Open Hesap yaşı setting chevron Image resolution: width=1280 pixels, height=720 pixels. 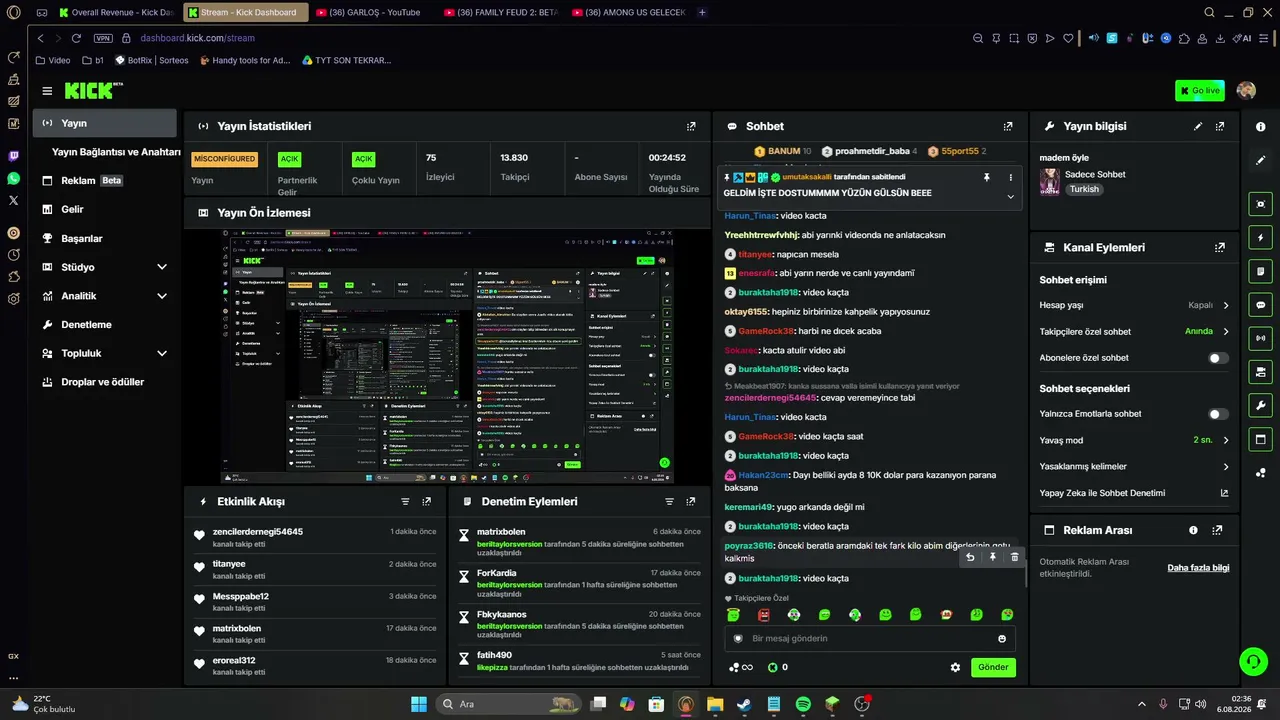click(1226, 305)
